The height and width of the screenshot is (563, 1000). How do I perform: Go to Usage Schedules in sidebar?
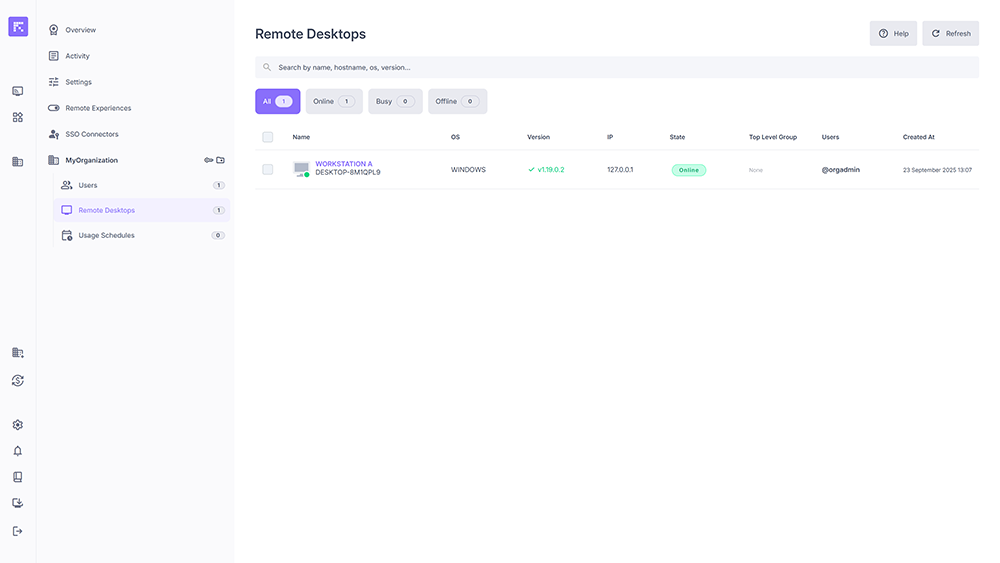106,236
